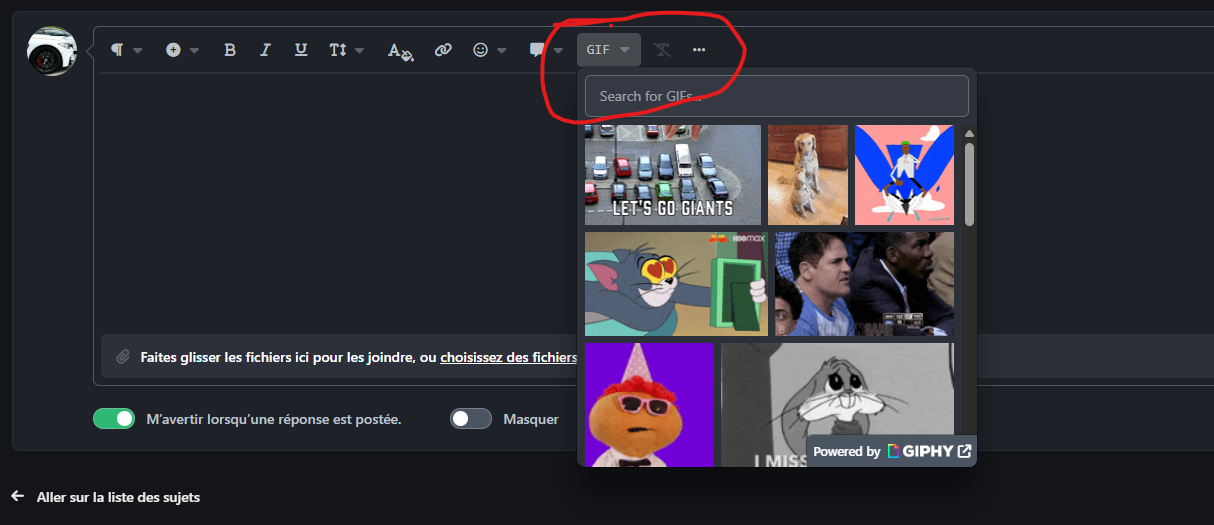Screen dimensions: 1214x525
Task: Select the Tom cat heart eyes GIF
Action: pyautogui.click(x=676, y=284)
